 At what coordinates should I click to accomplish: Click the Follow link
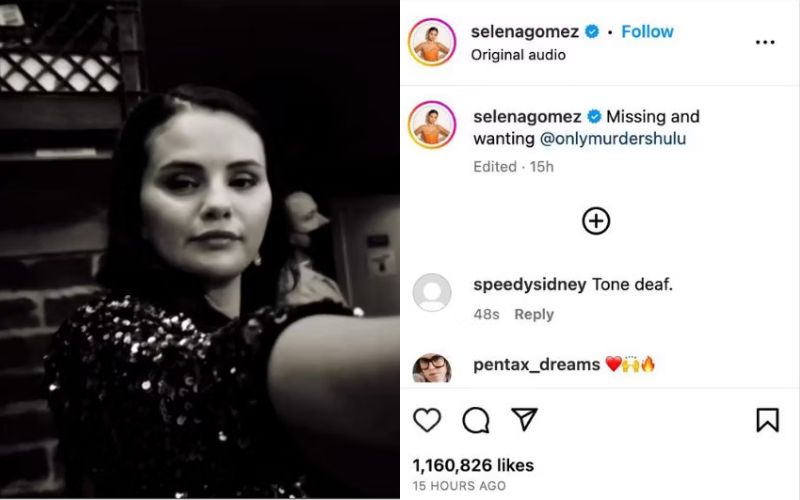(x=647, y=32)
